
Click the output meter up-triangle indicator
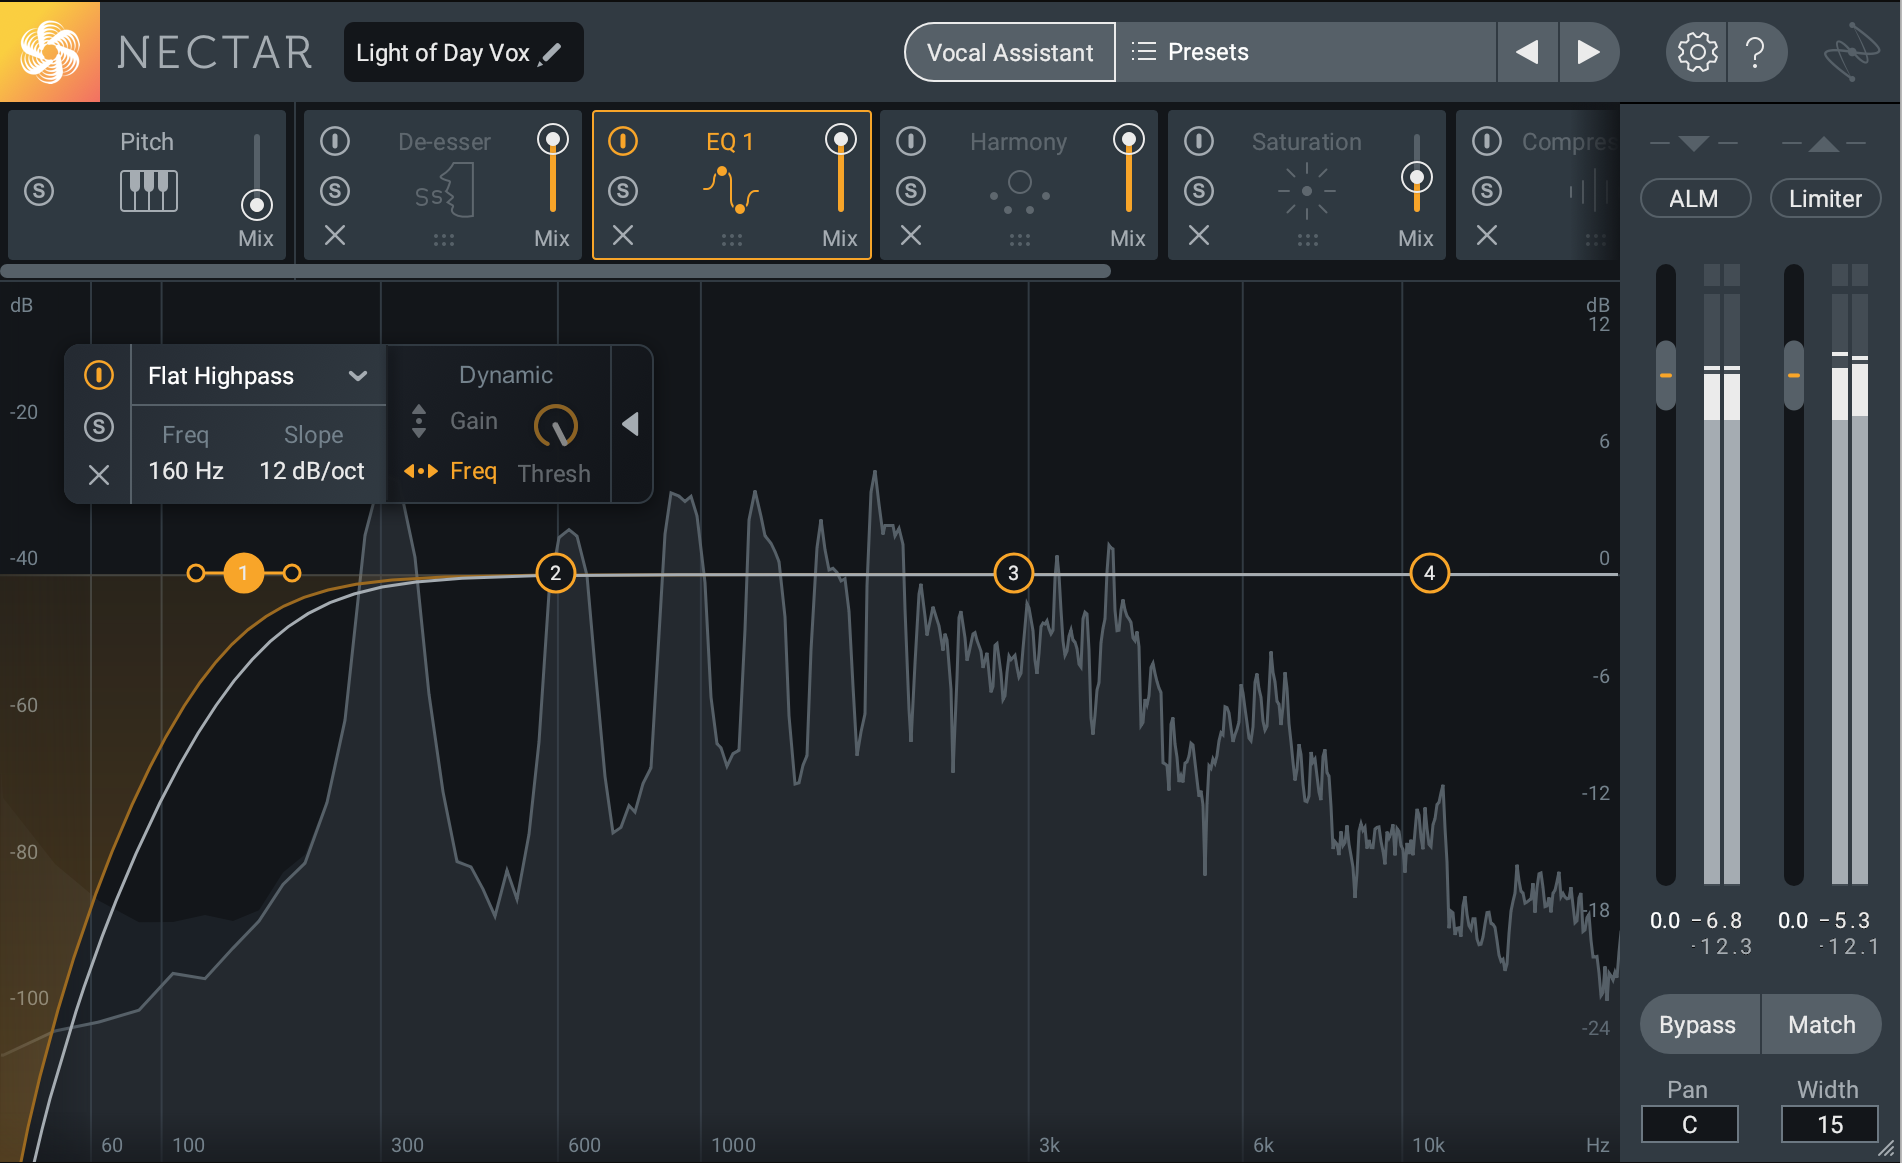pyautogui.click(x=1823, y=144)
